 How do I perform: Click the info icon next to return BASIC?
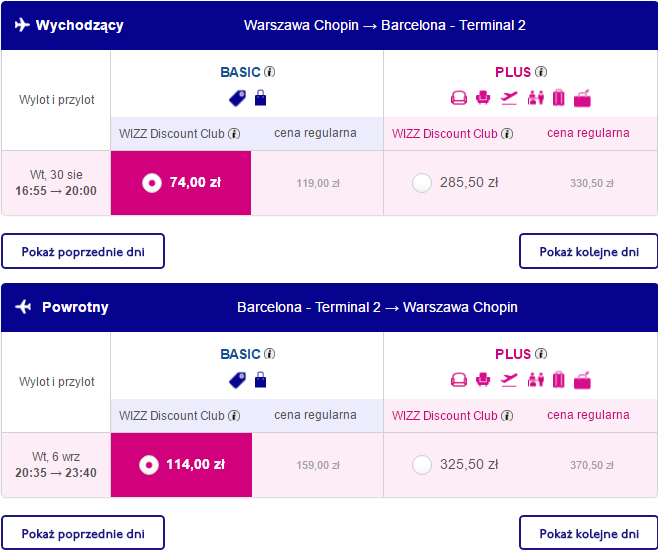(269, 354)
